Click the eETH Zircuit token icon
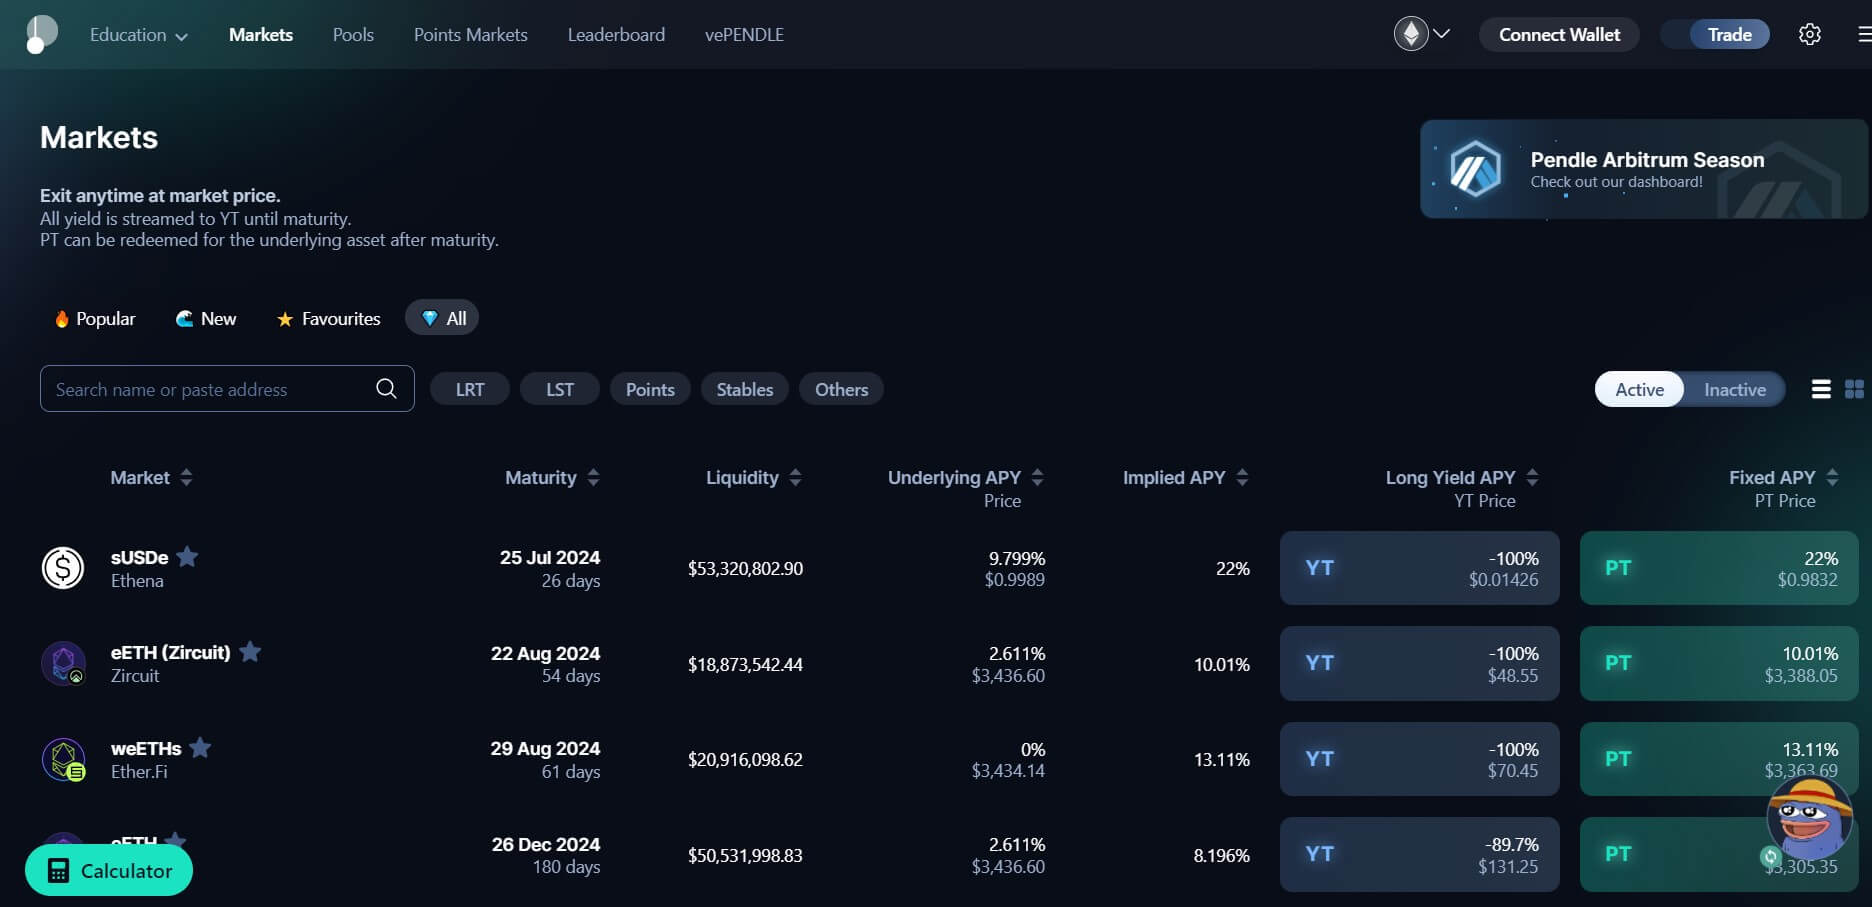Viewport: 1872px width, 907px height. (x=63, y=663)
